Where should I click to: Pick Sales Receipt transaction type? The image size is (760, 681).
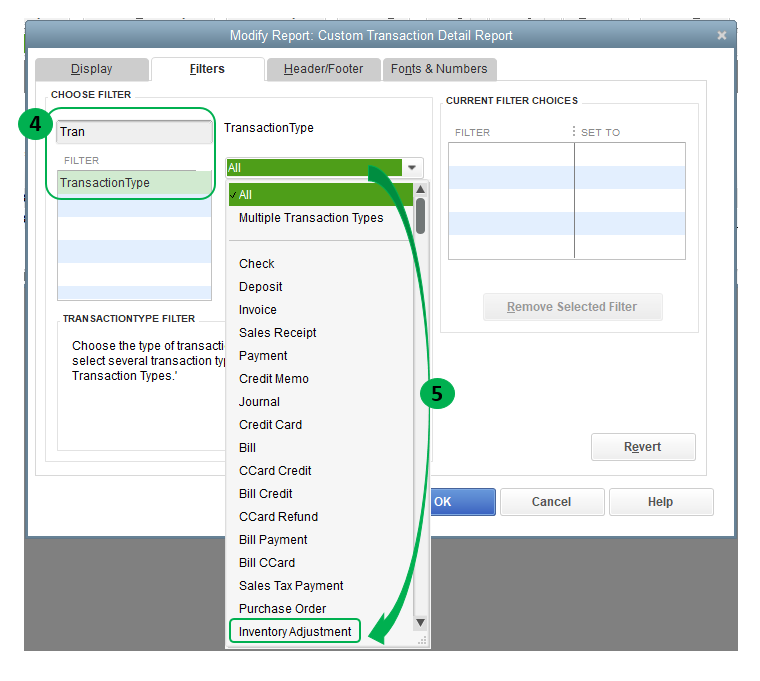[278, 333]
